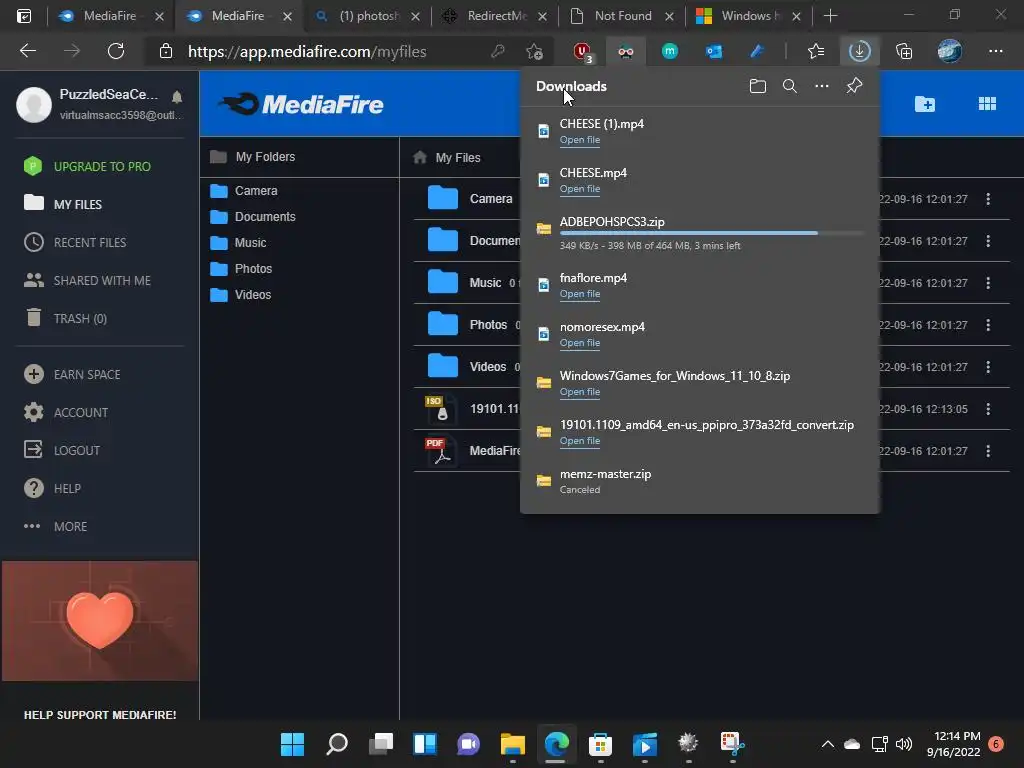
Task: Switch to the Not Found tab
Action: 620,16
